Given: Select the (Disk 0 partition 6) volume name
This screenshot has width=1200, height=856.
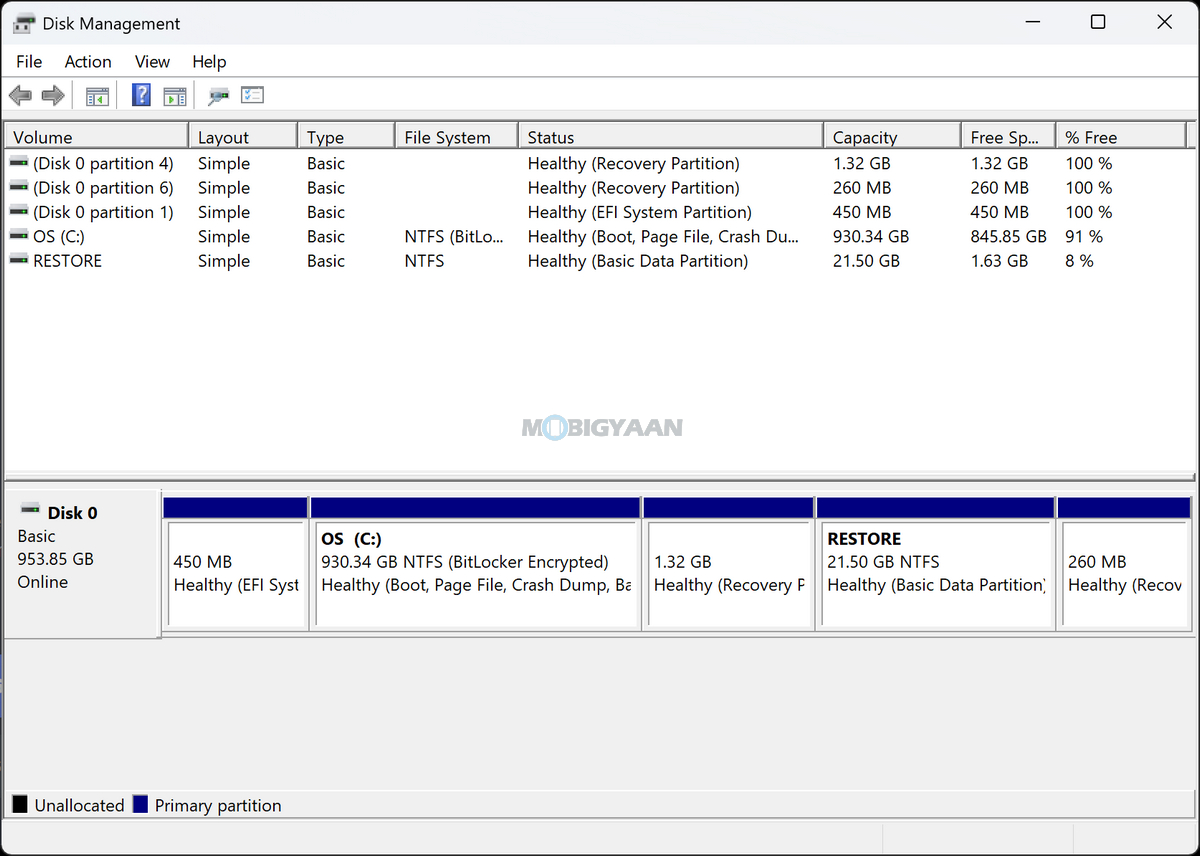Looking at the screenshot, I should click(103, 187).
